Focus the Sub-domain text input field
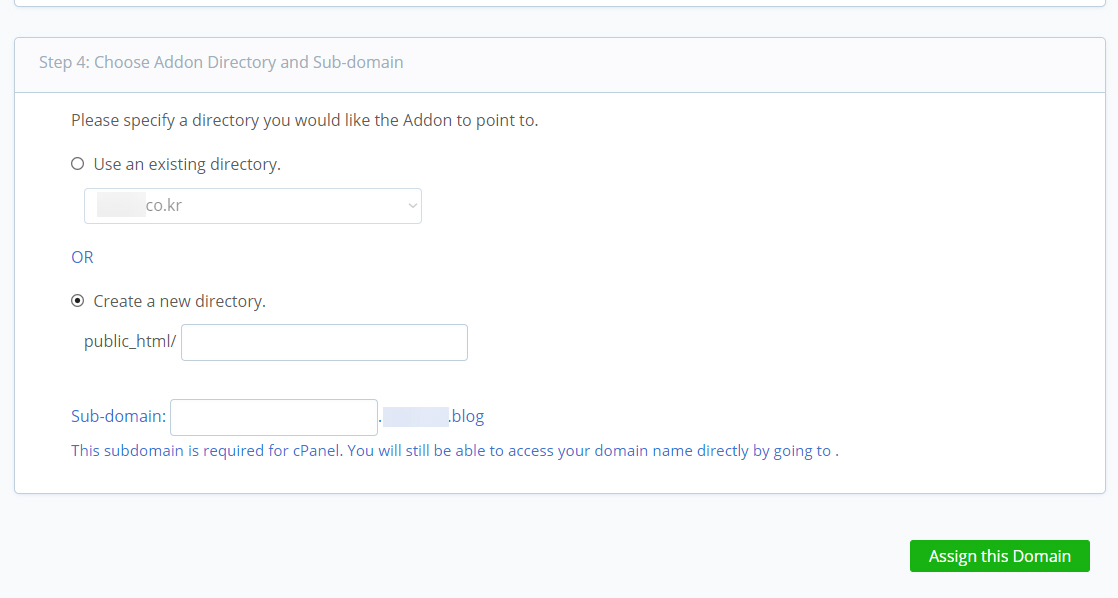 [x=274, y=417]
